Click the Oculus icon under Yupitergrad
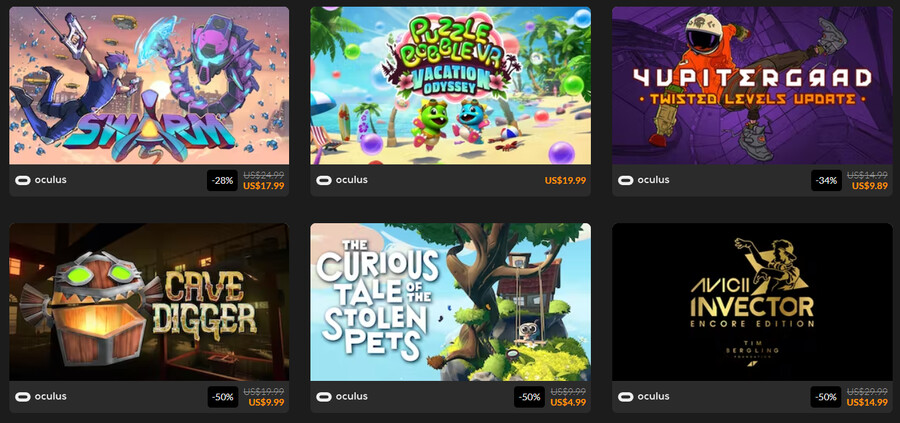The height and width of the screenshot is (423, 900). [625, 180]
